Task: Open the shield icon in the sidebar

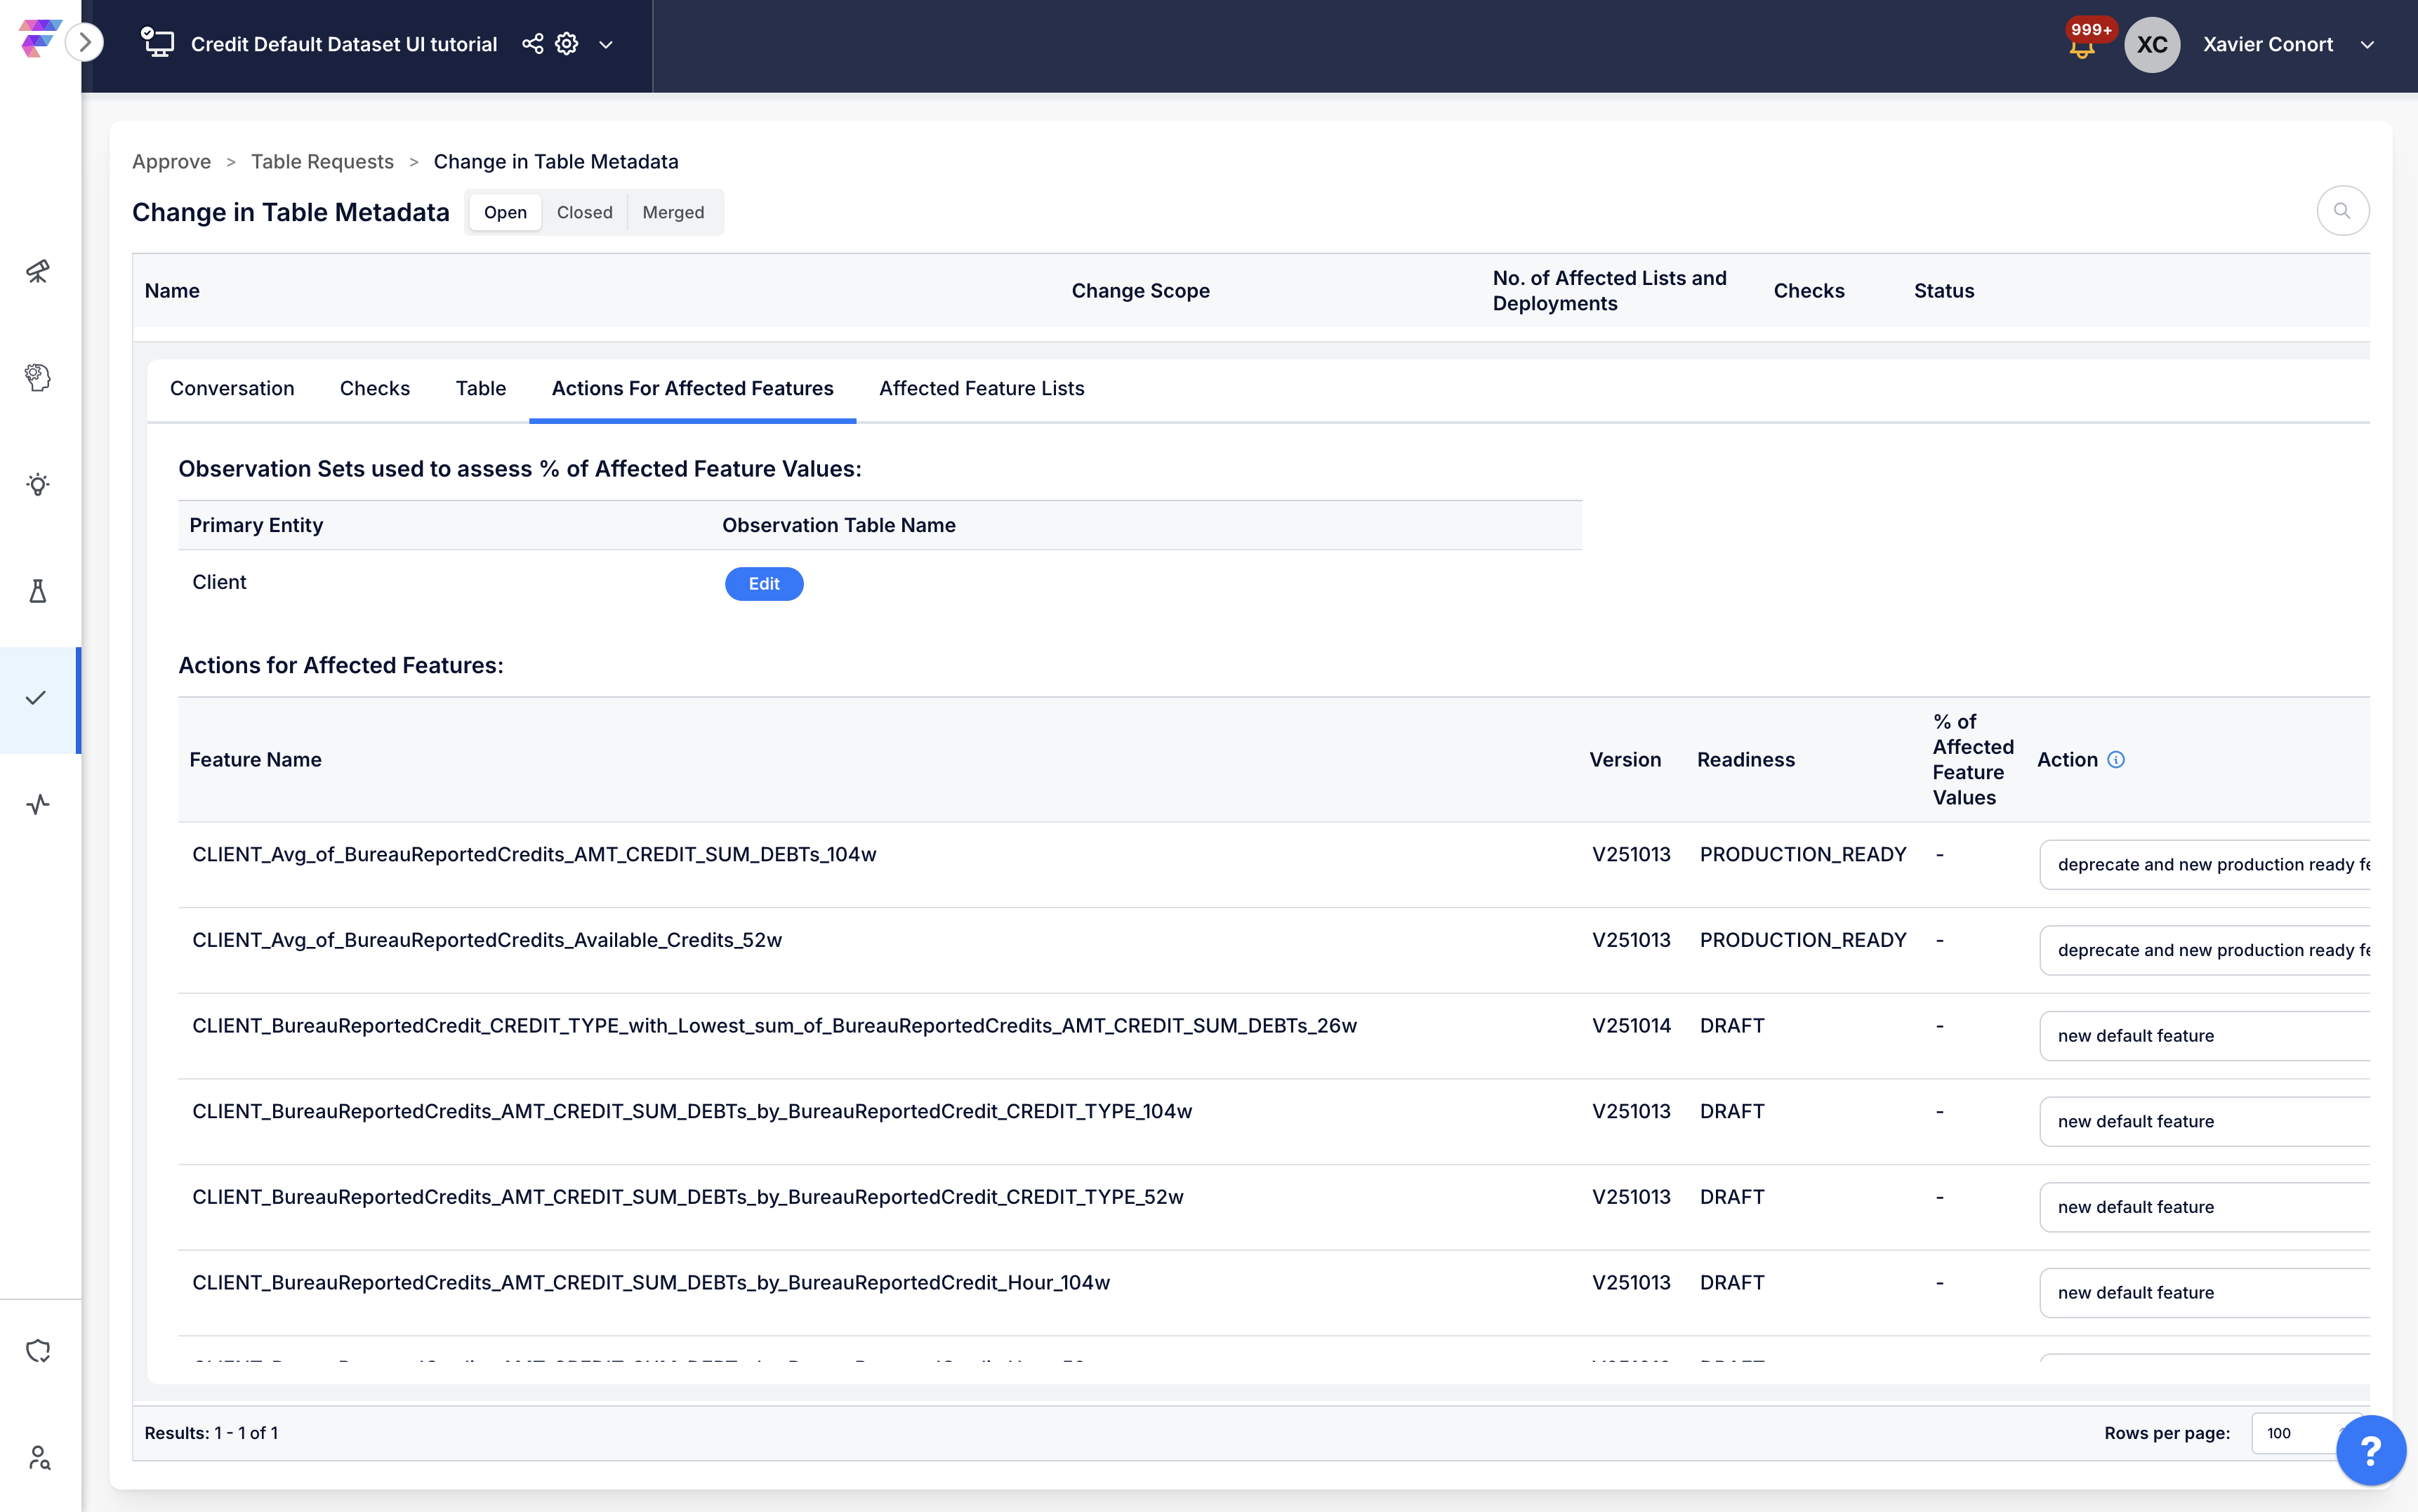Action: [x=38, y=1351]
